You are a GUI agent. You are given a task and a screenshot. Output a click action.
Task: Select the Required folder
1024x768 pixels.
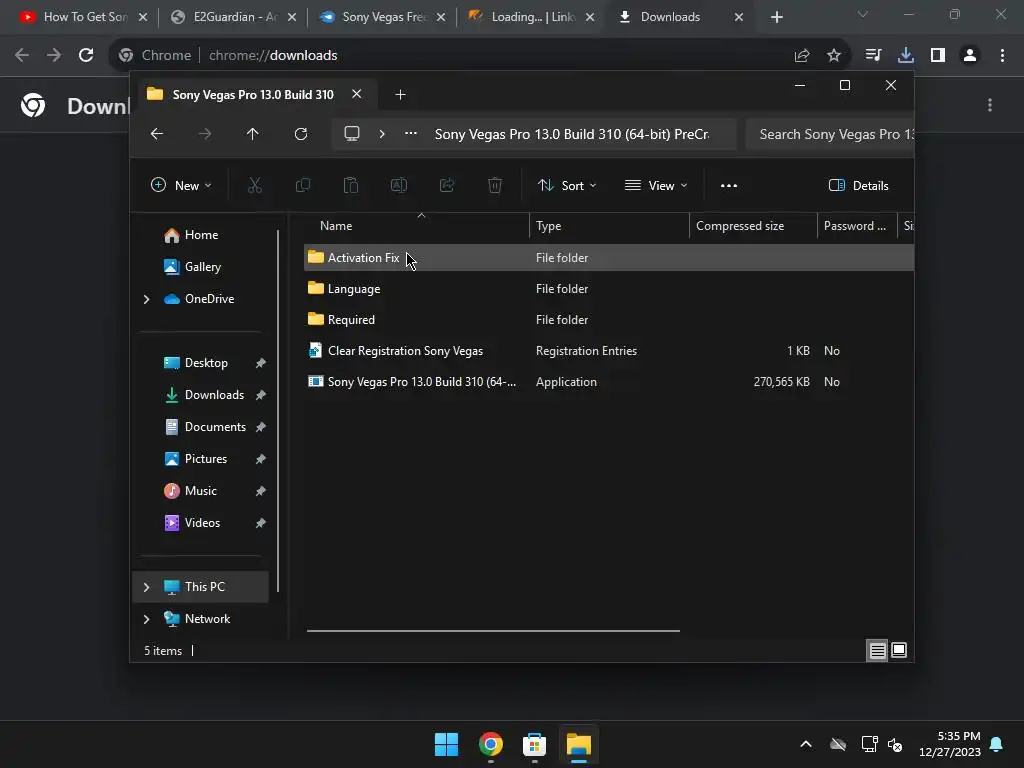pos(609,319)
